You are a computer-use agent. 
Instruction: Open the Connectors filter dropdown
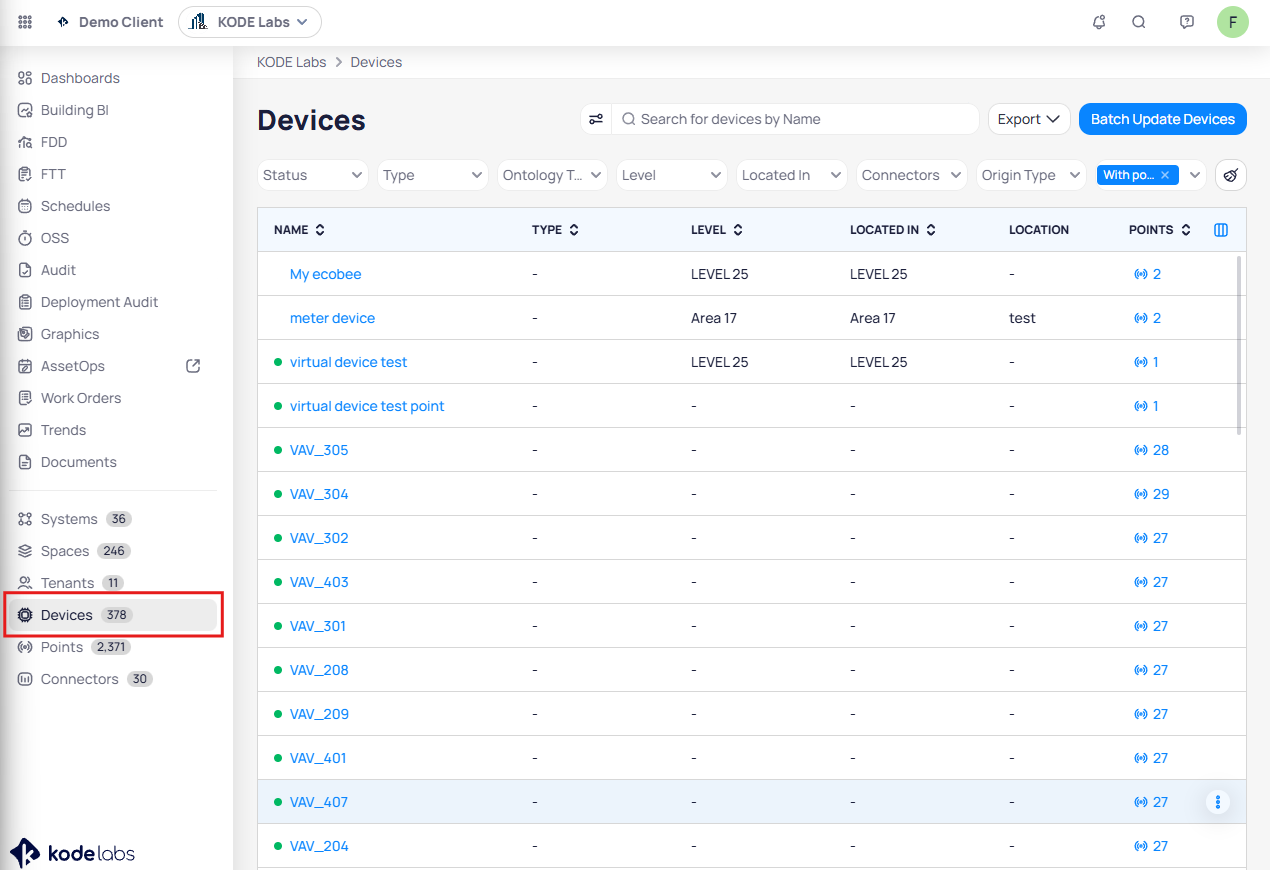click(912, 175)
